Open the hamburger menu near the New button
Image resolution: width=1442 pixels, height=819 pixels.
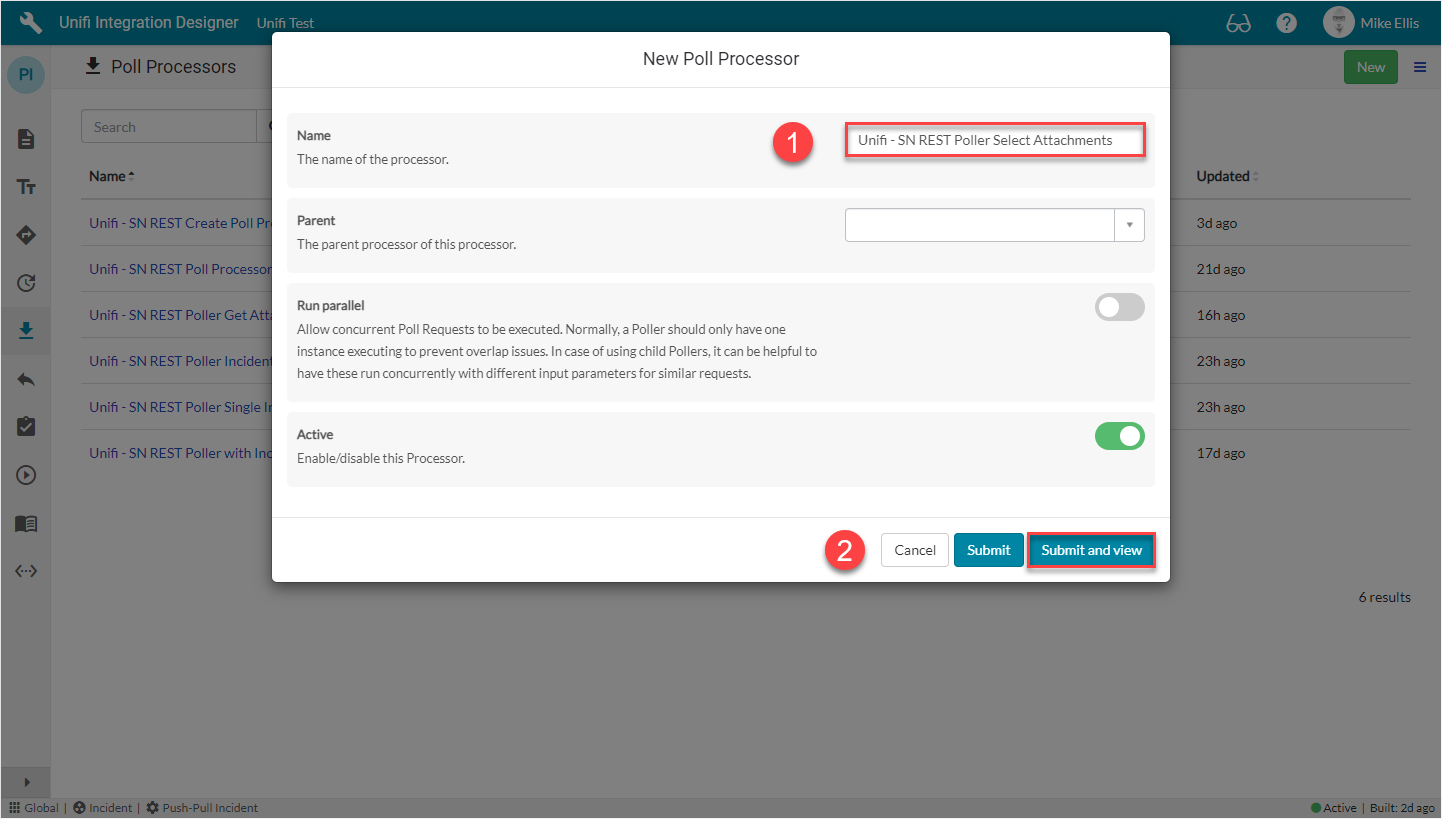(x=1419, y=66)
